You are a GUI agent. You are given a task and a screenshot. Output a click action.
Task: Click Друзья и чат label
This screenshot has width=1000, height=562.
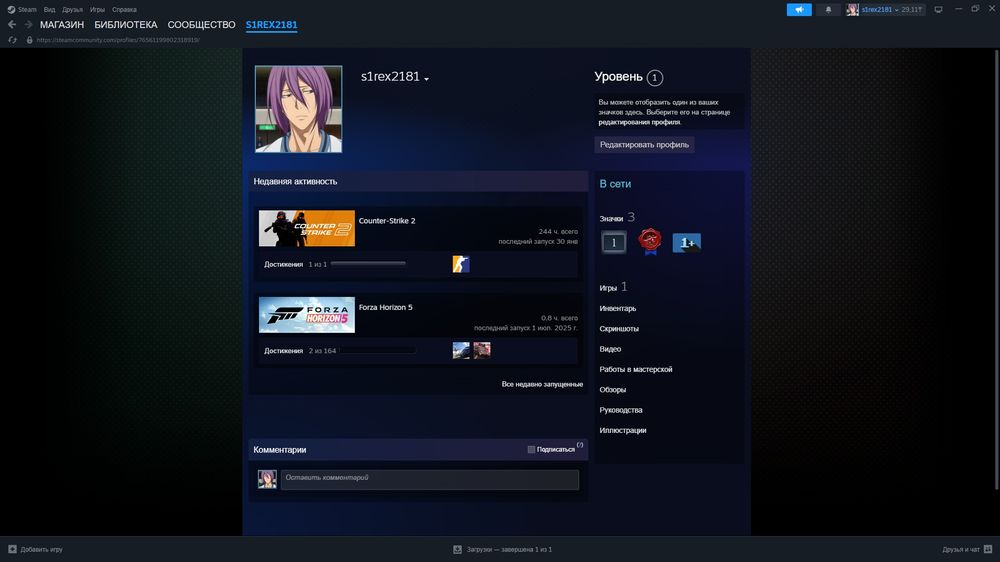[x=961, y=549]
